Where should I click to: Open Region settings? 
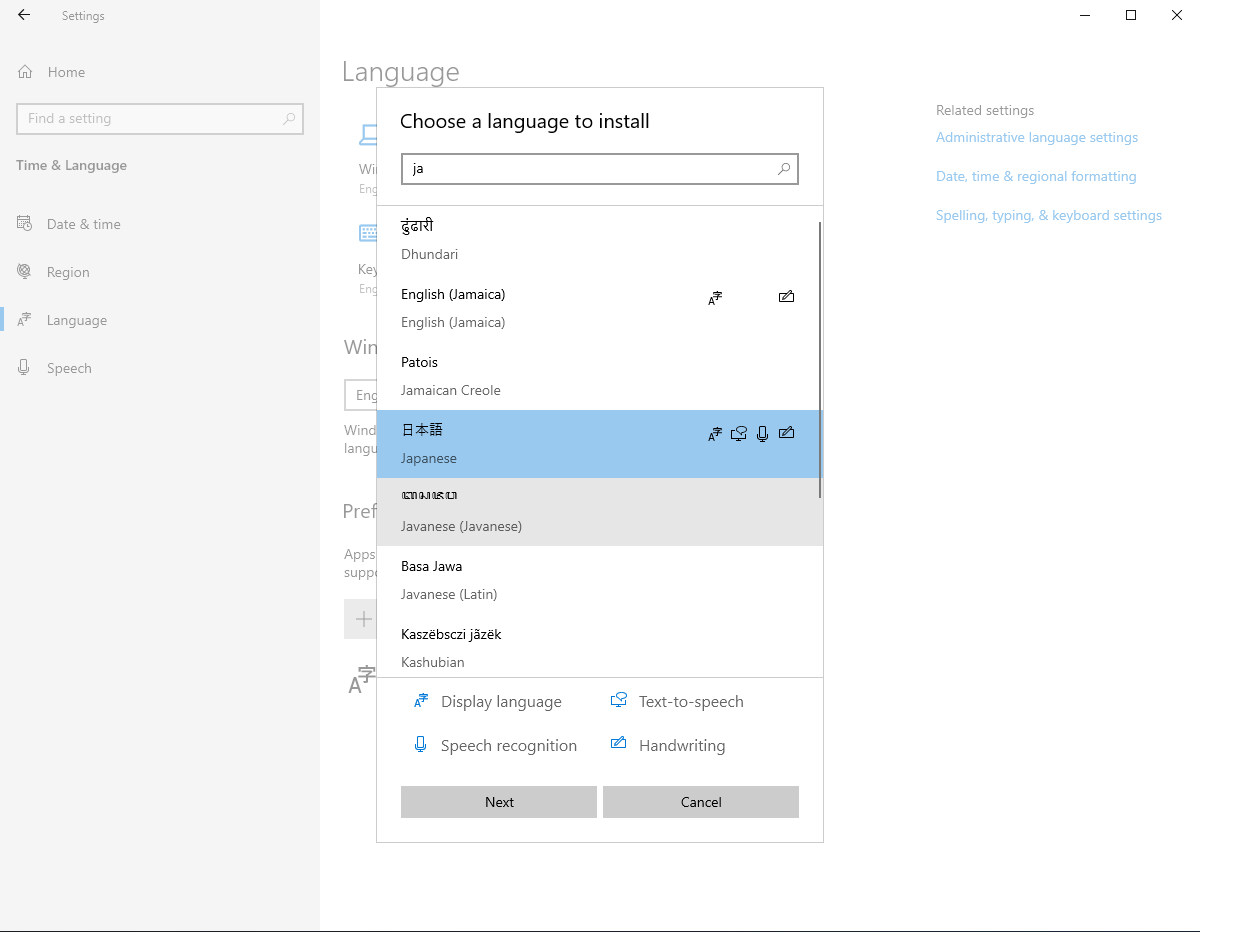[160, 272]
